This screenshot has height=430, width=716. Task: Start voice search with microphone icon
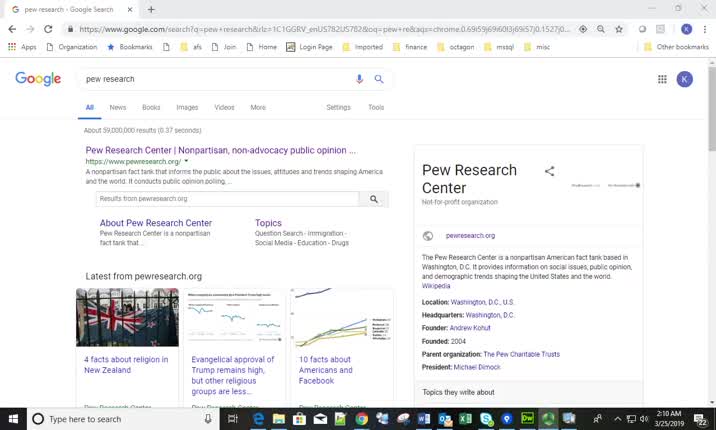click(359, 79)
